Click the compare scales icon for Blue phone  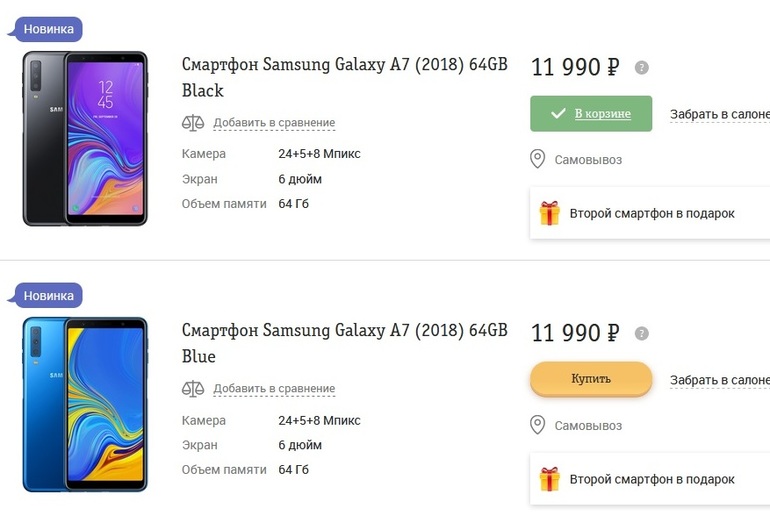192,388
